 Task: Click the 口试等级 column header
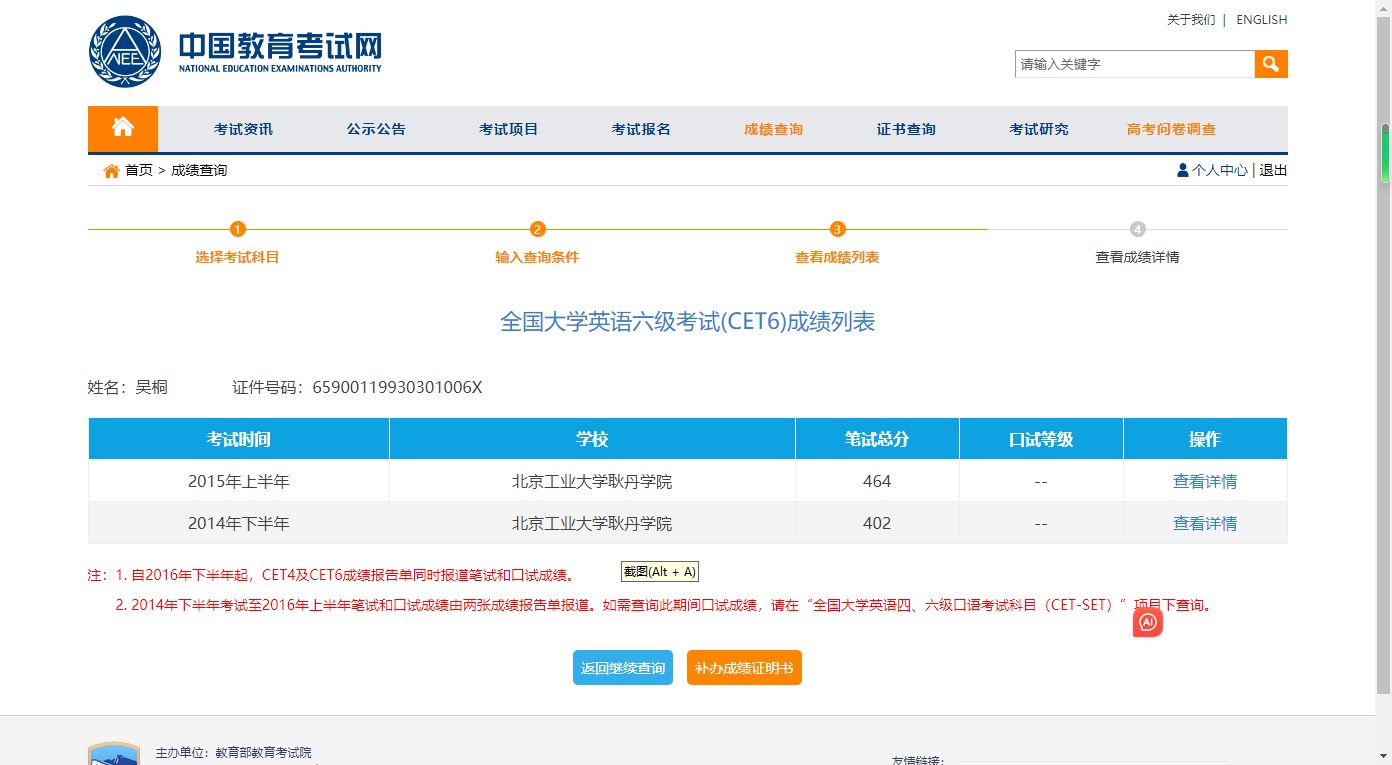coord(1041,439)
